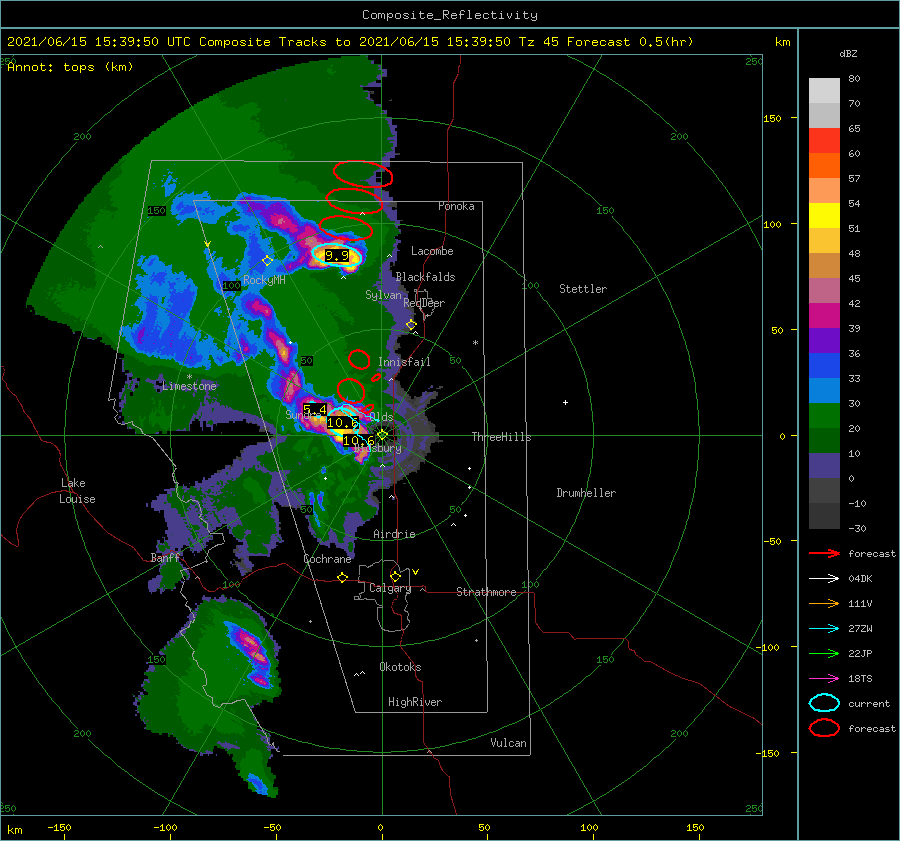Click the purple swatch between 39 and 36 dBZ
Image resolution: width=900 pixels, height=841 pixels.
pos(824,341)
